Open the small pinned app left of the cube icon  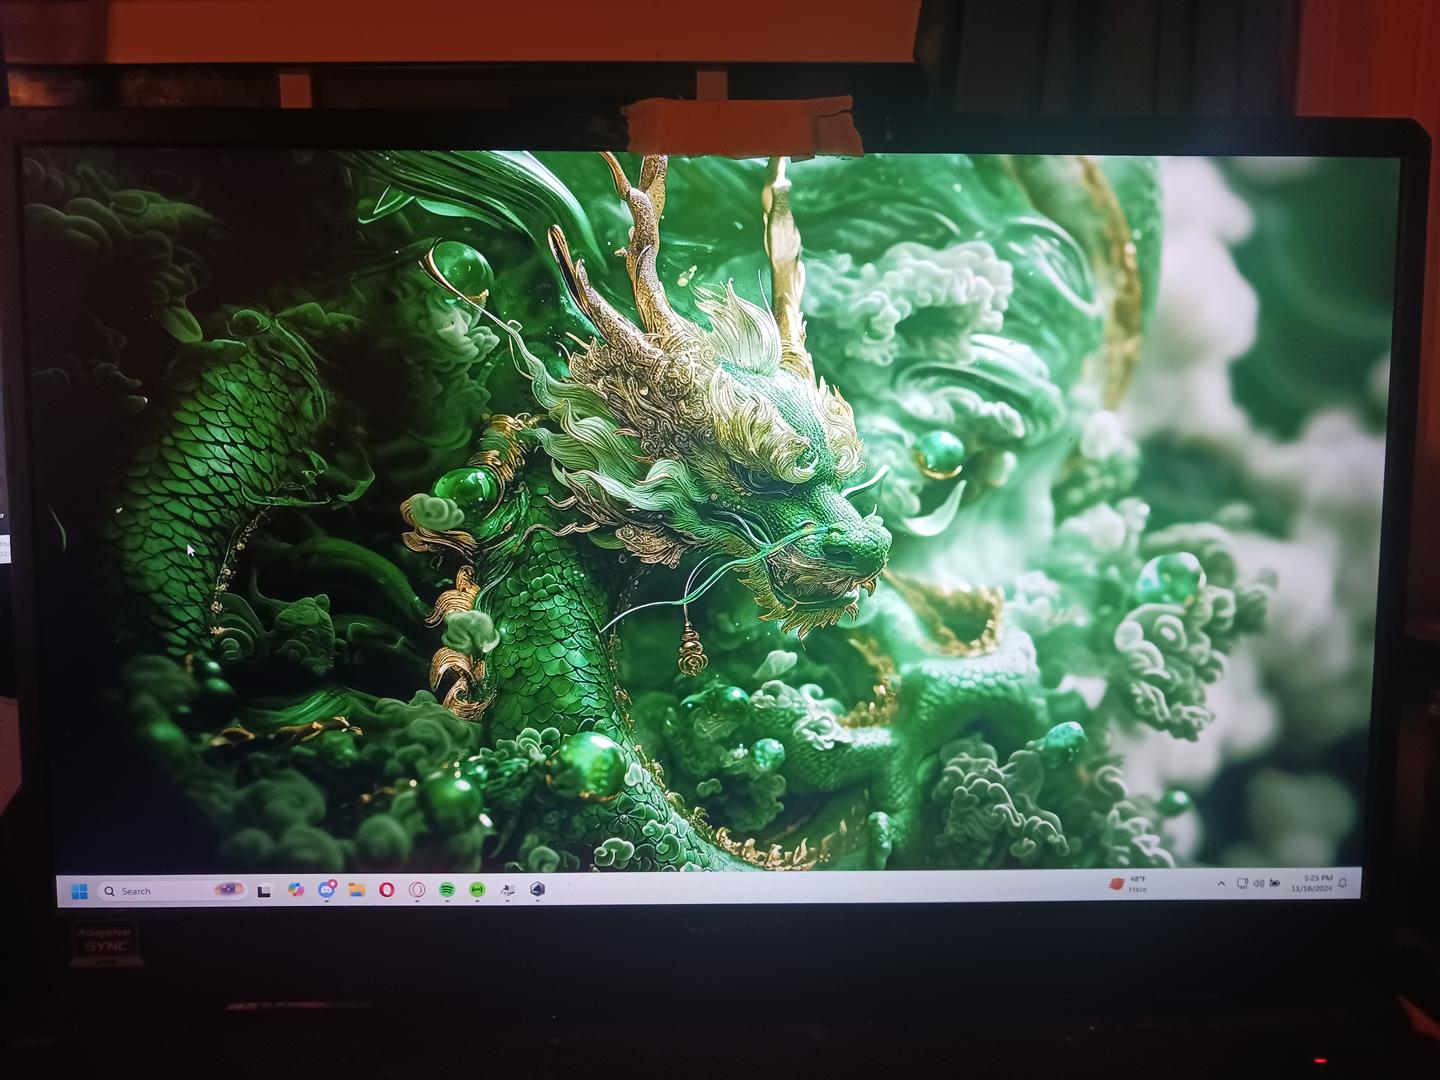pos(508,889)
